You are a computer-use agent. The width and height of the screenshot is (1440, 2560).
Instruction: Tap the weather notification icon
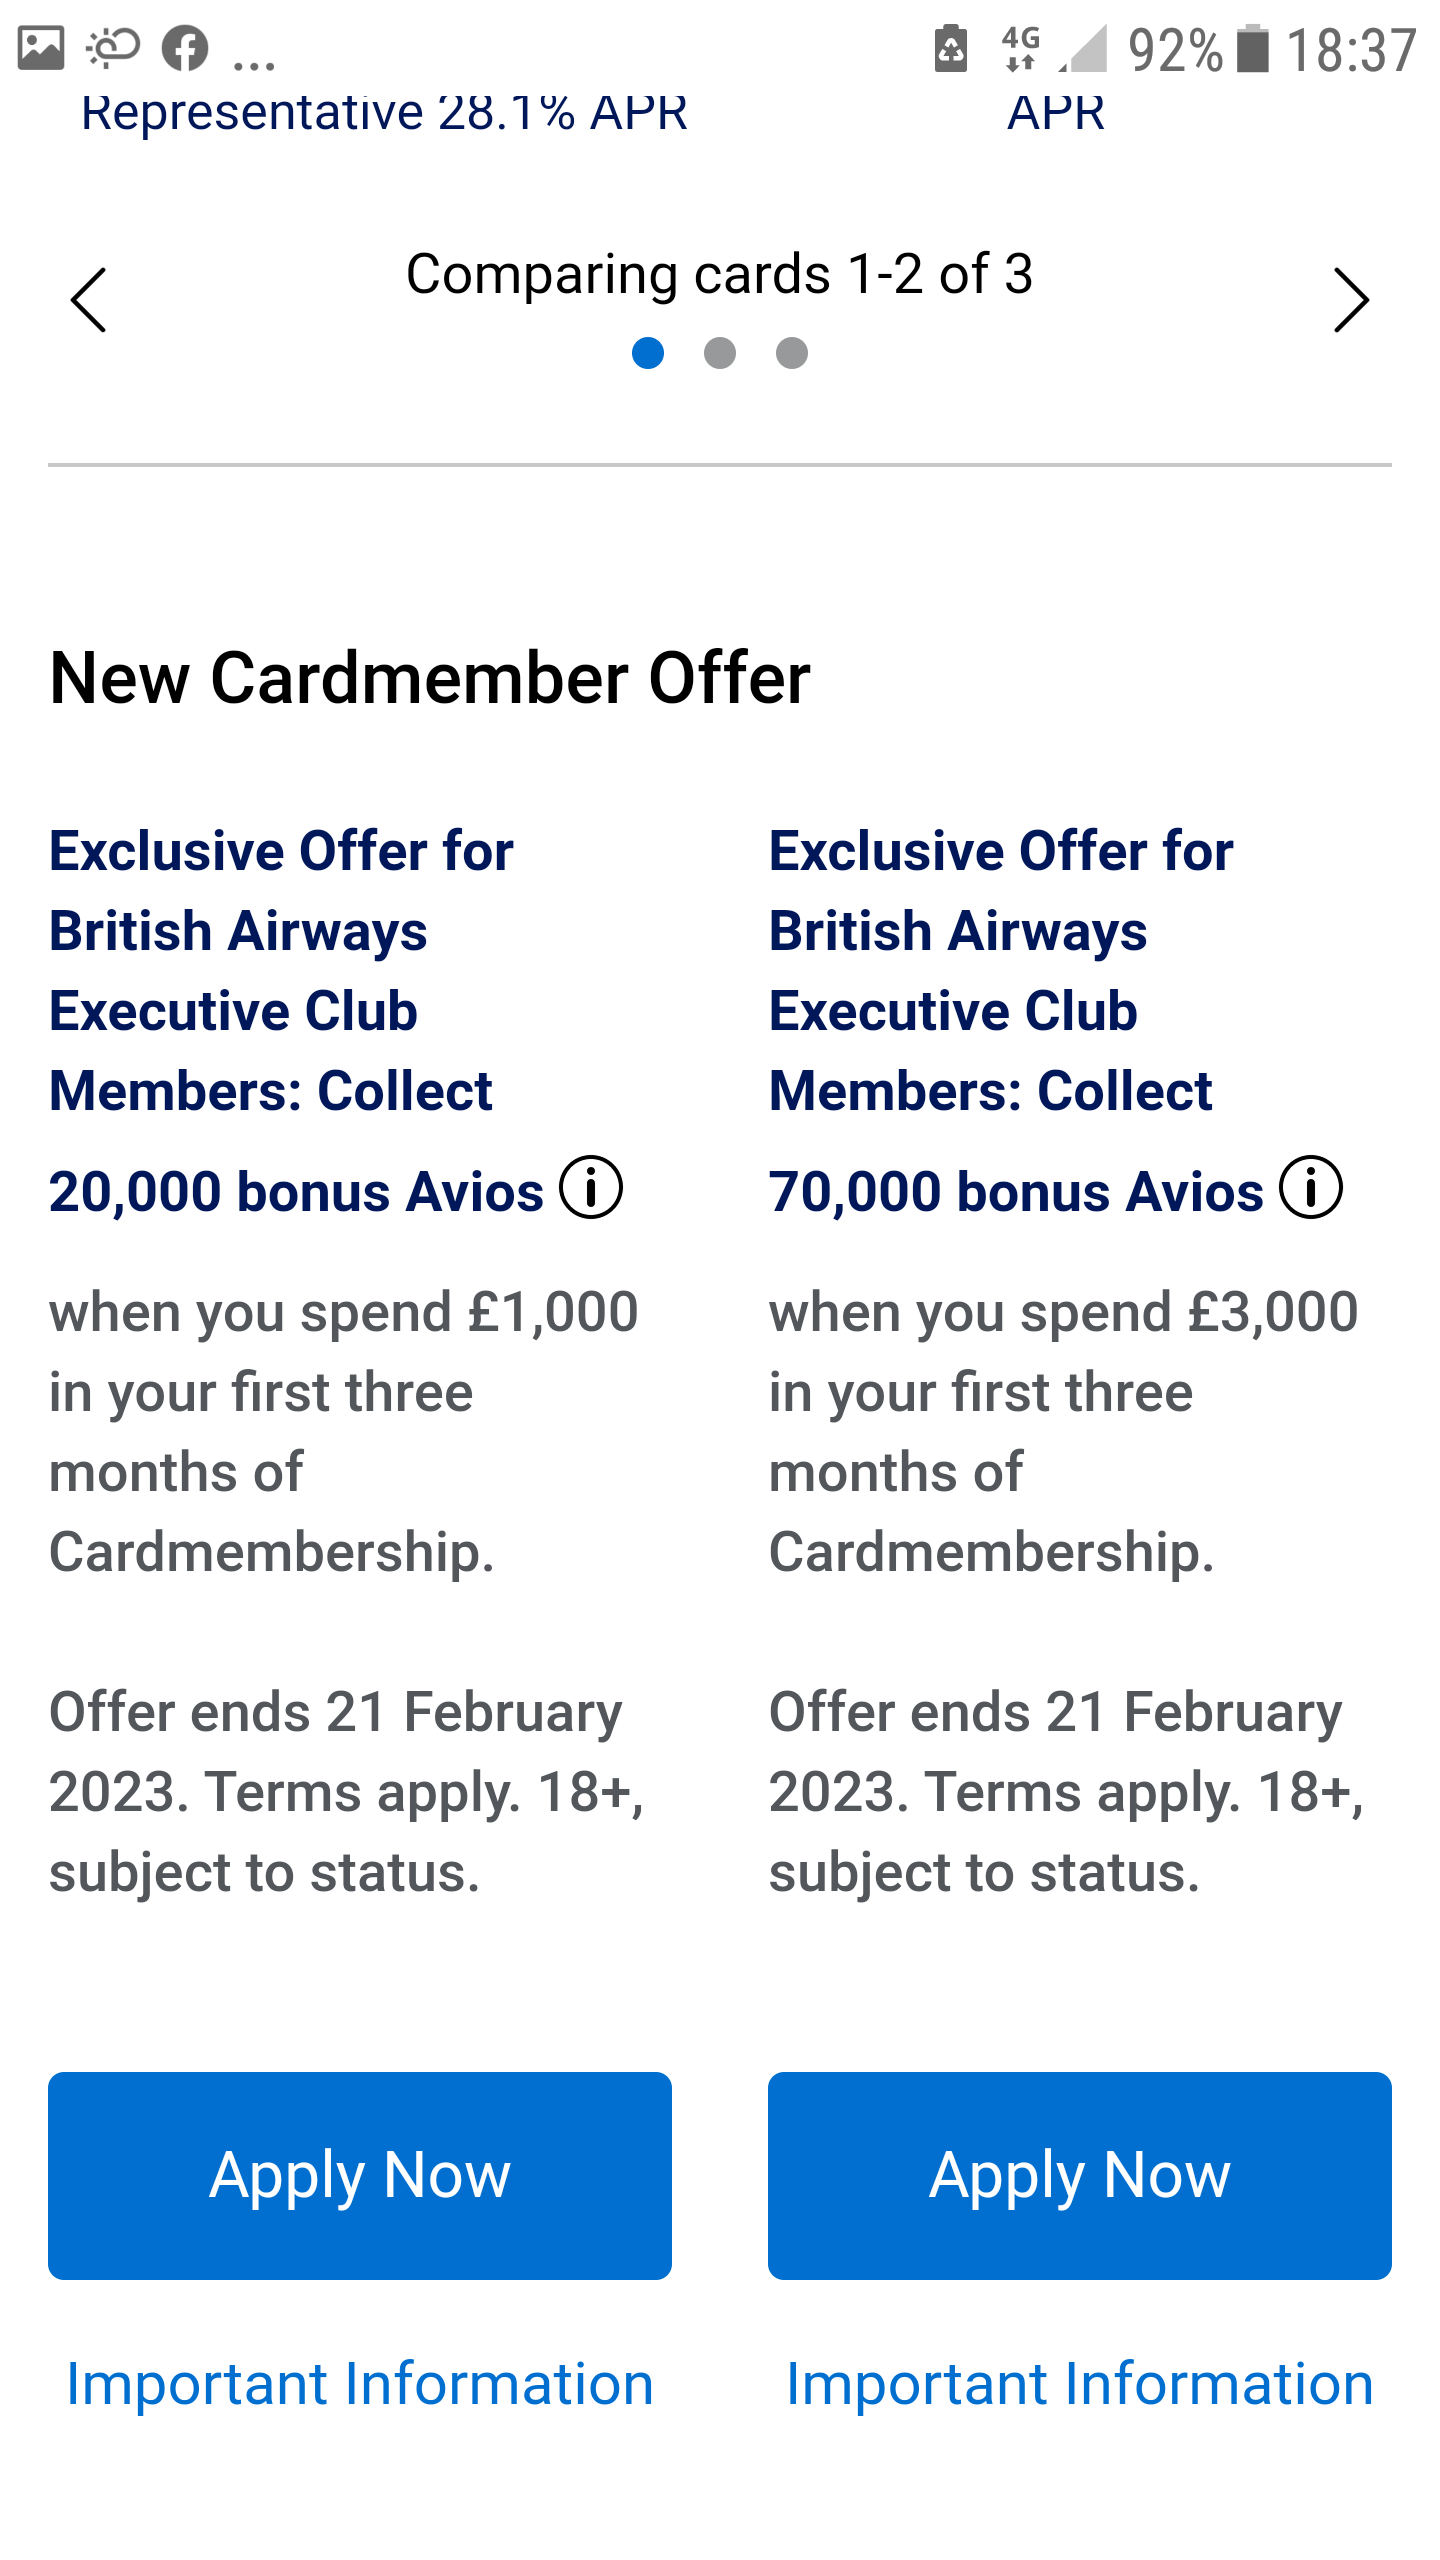(x=113, y=48)
